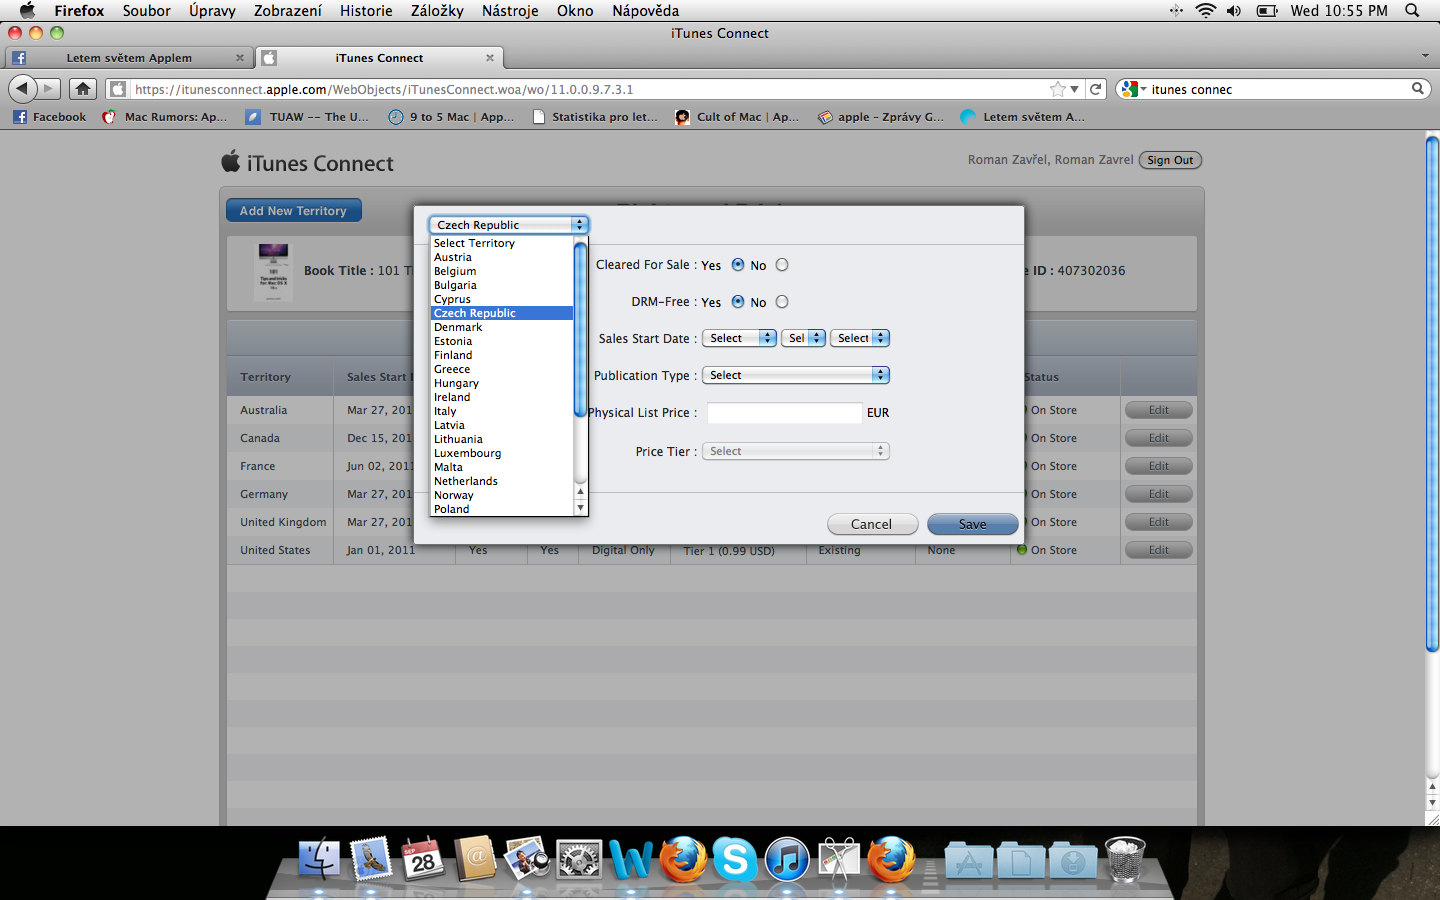
Task: Close the iTunes Connect tab
Action: 490,58
